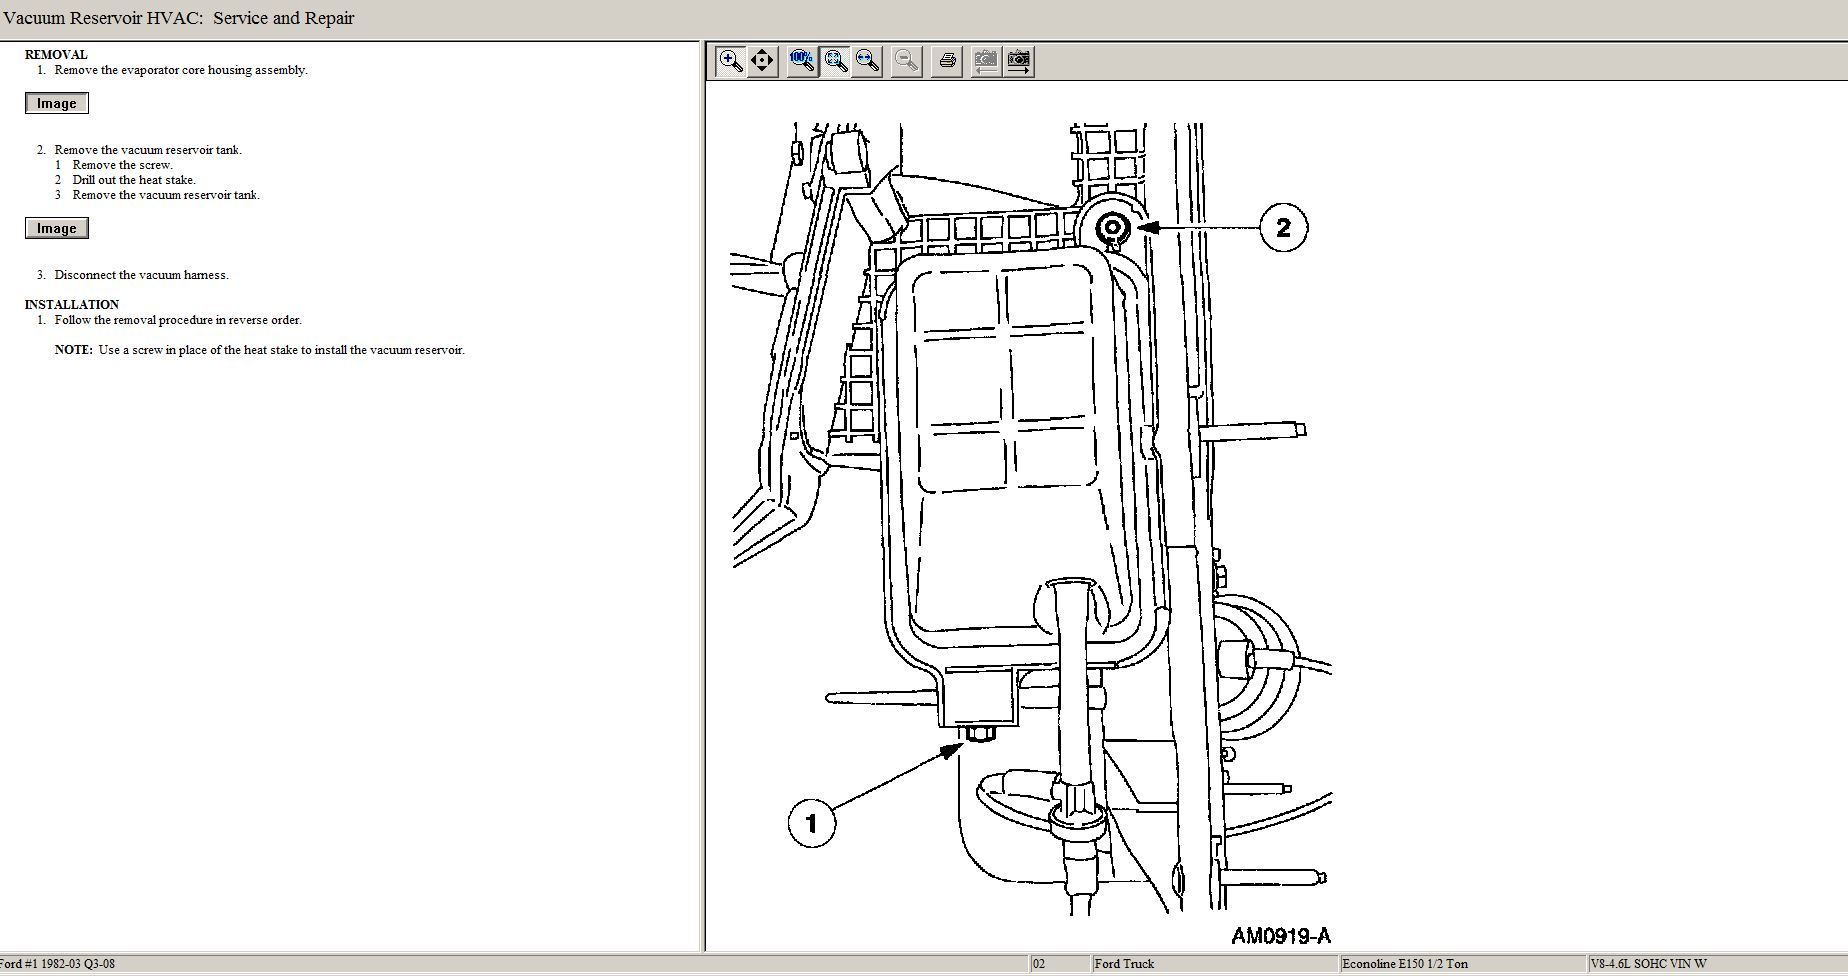Fit diagram to width
This screenshot has width=1848, height=976.
(x=868, y=61)
